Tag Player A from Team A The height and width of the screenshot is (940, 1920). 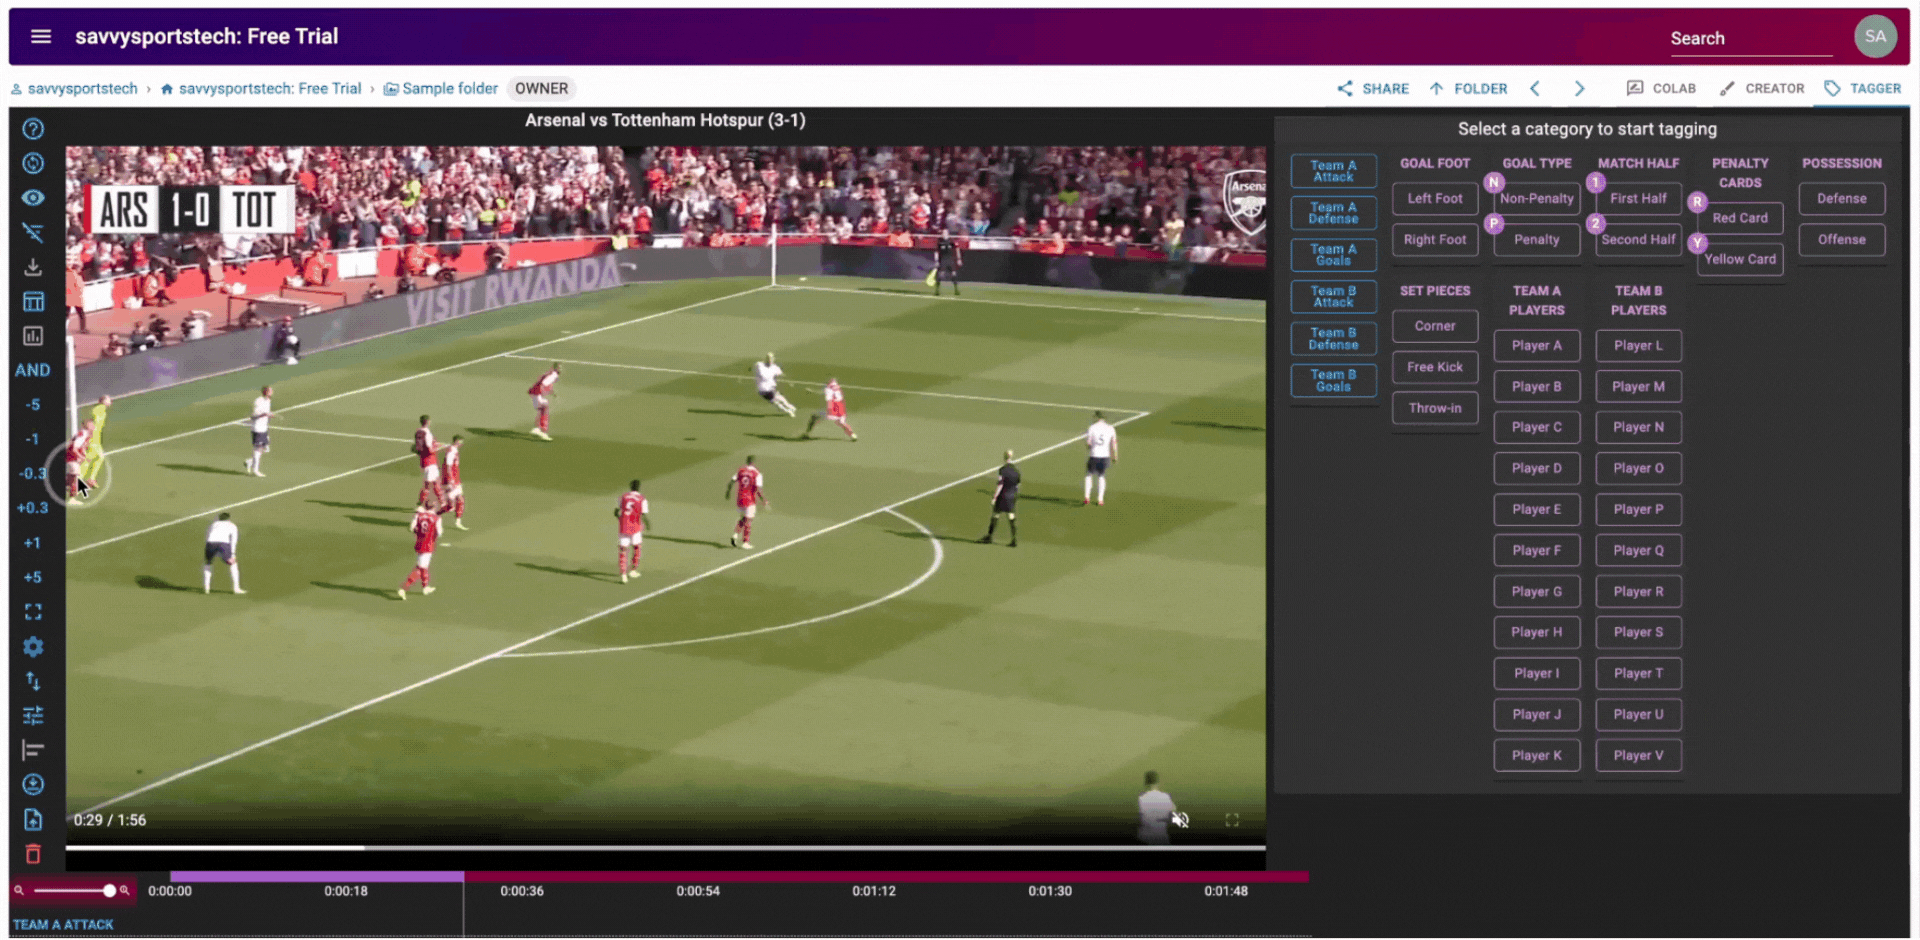(1537, 346)
